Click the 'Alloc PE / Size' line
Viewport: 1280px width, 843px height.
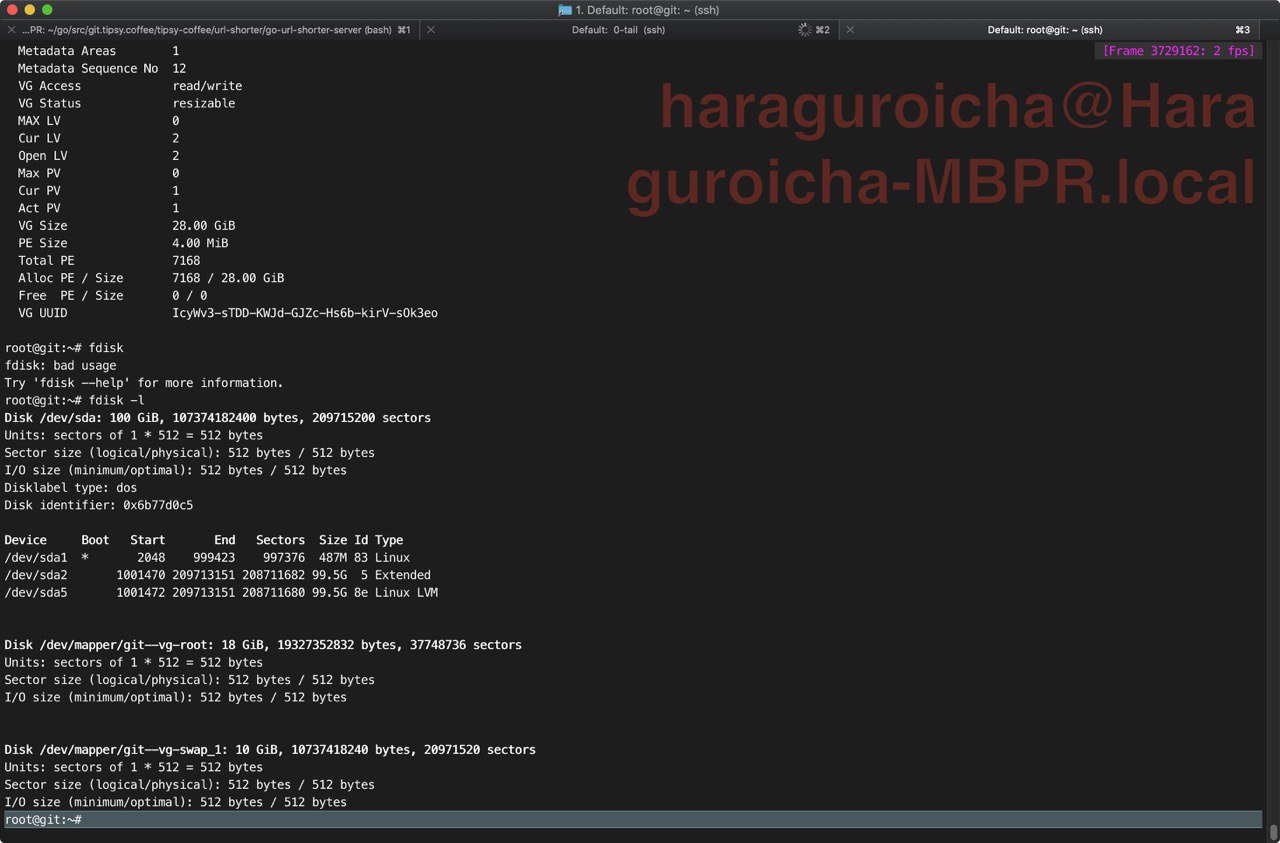(x=151, y=278)
